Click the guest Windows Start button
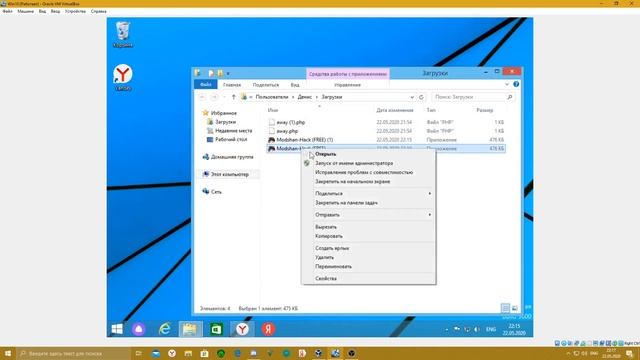Screen dimensions: 640x360 117,329
